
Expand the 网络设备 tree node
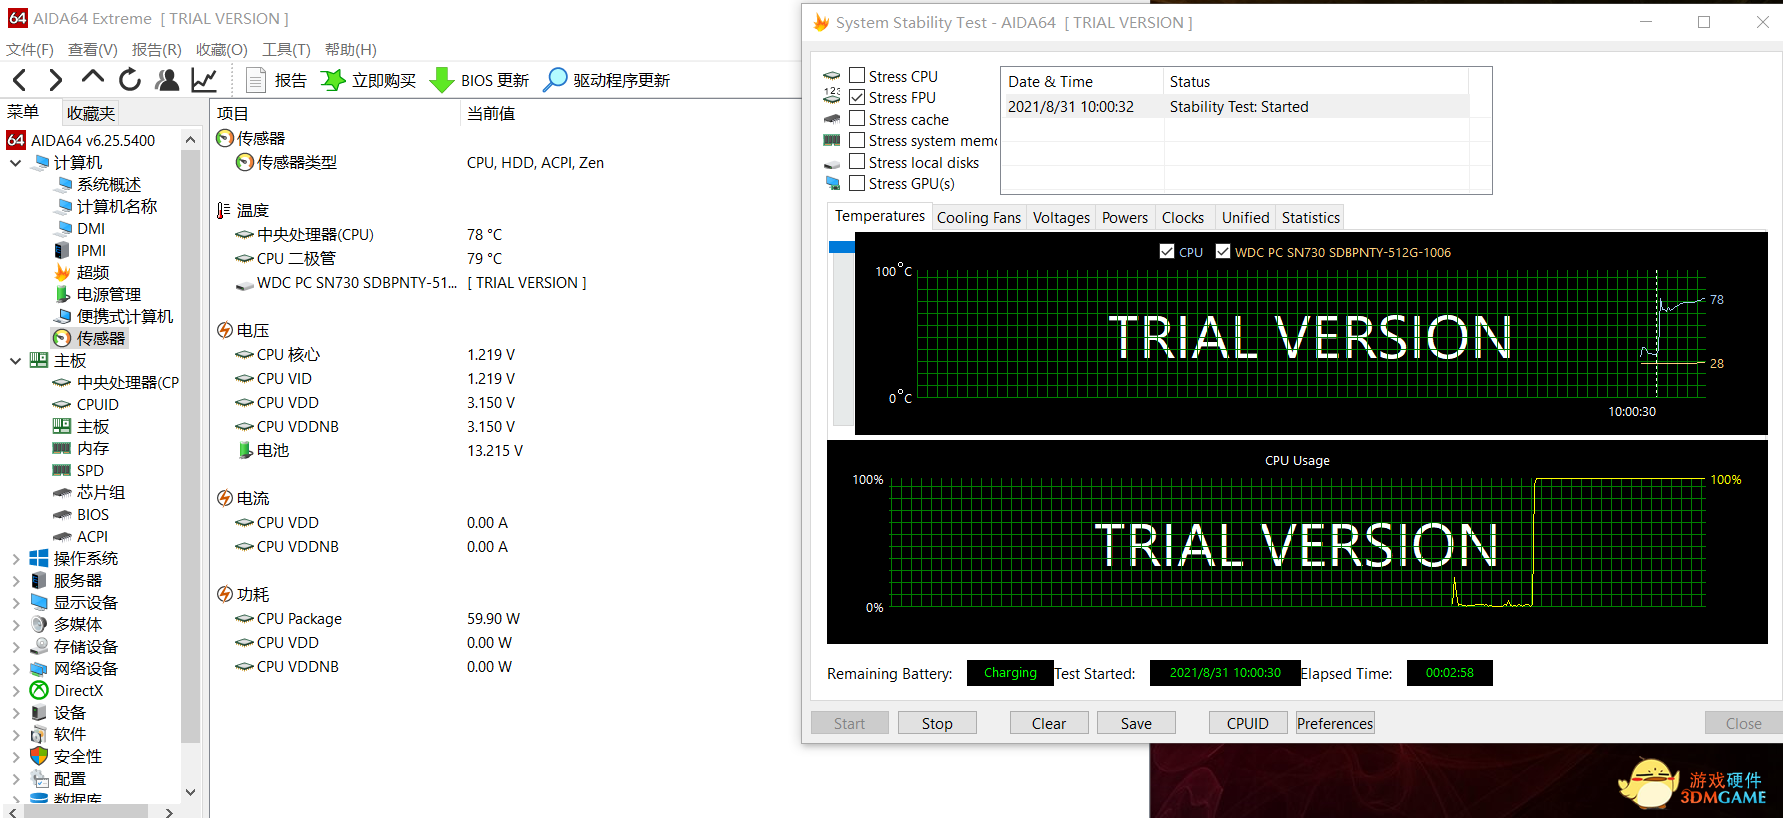[x=15, y=669]
